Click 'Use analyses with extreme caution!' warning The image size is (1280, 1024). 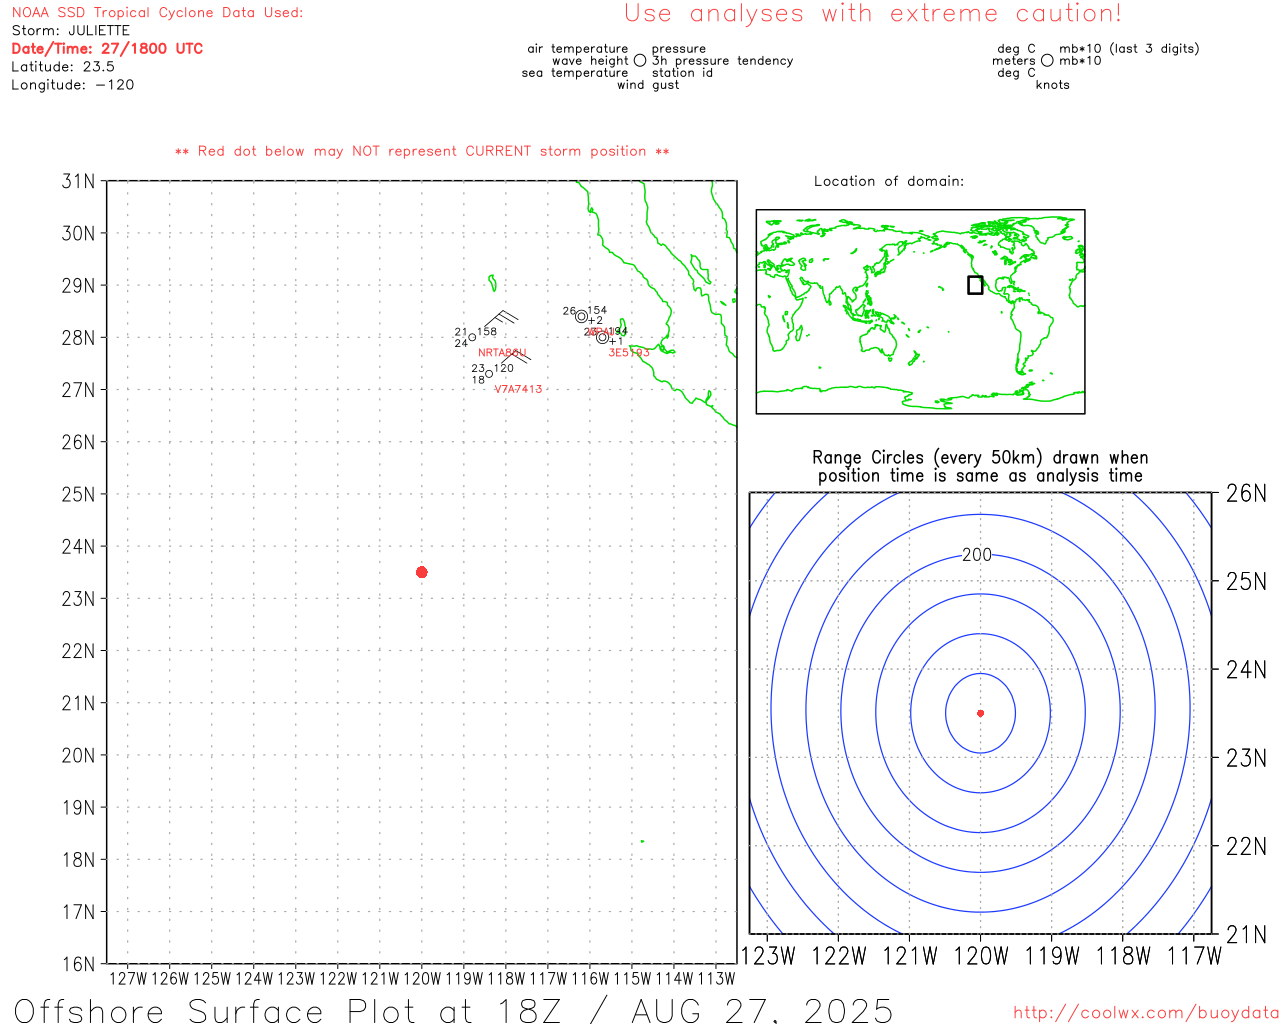coord(873,13)
